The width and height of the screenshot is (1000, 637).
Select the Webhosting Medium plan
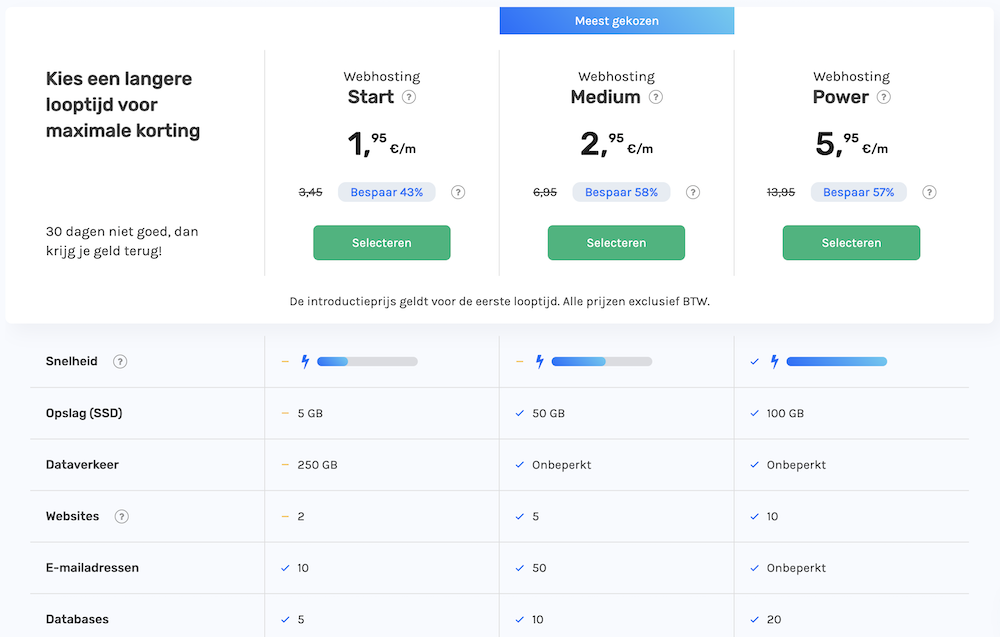tap(616, 243)
